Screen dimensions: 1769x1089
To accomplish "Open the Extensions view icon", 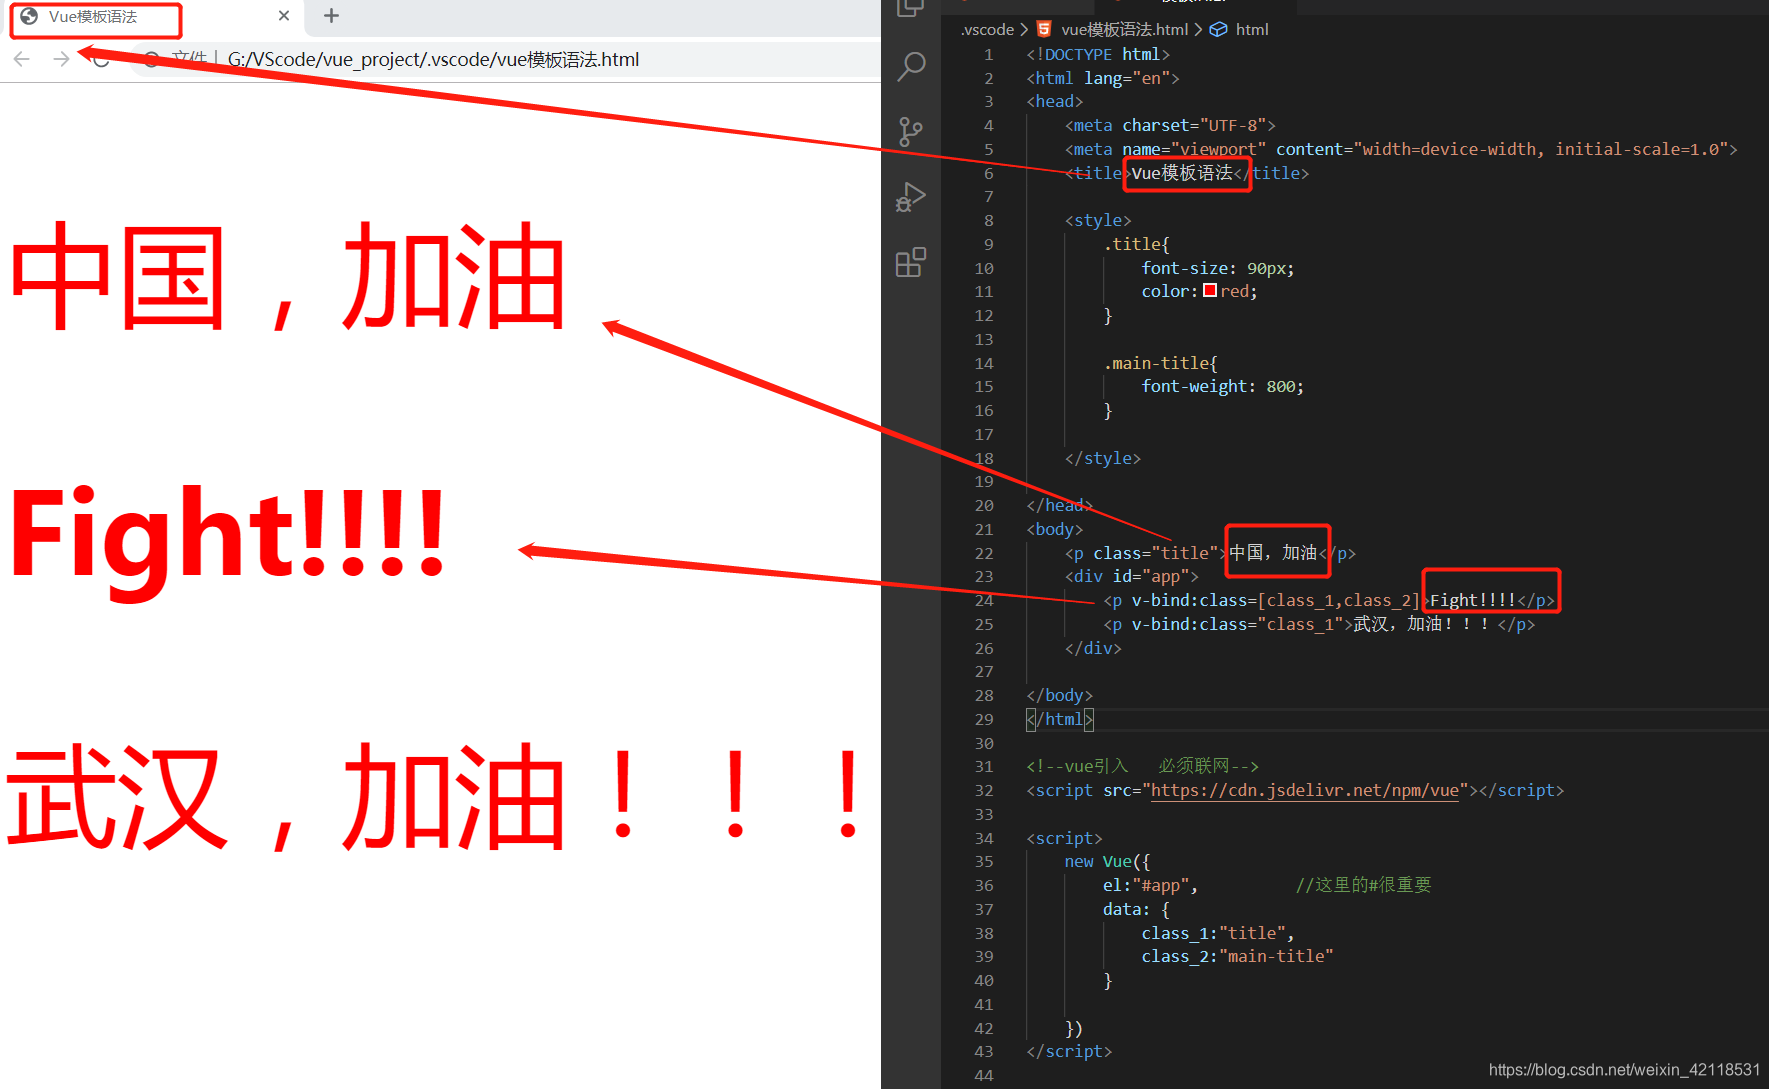I will coord(911,262).
